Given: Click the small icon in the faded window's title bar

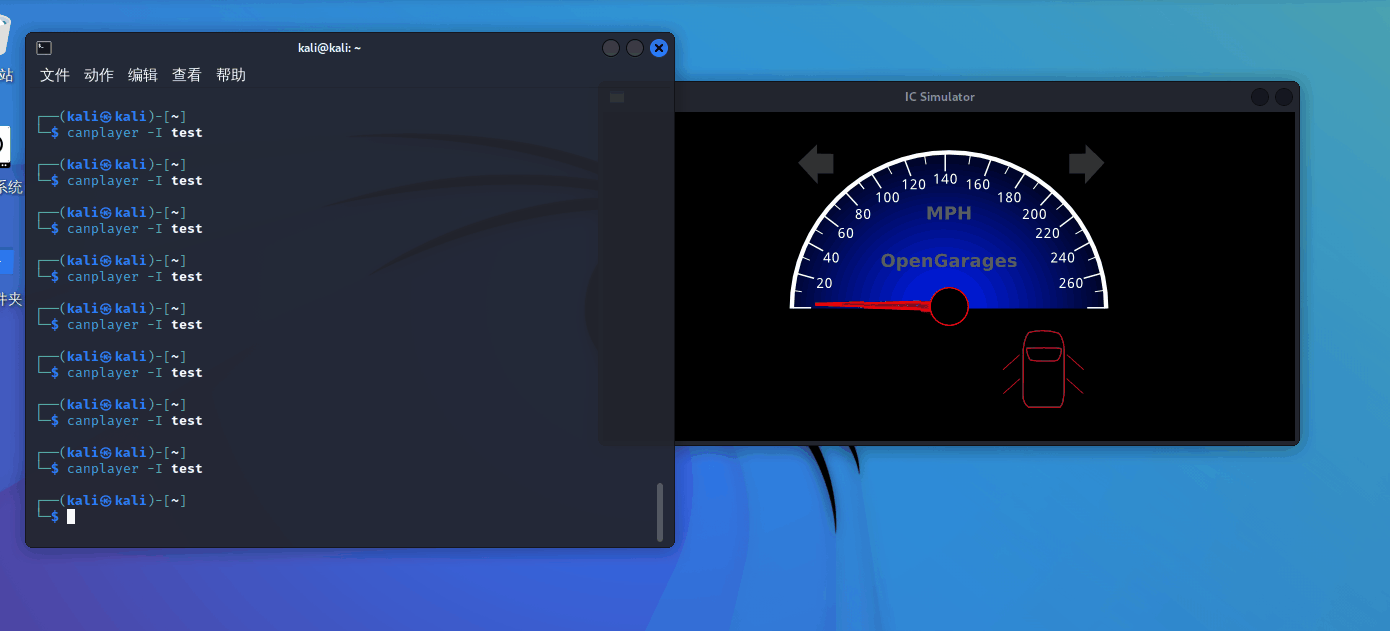Looking at the screenshot, I should click(x=616, y=97).
